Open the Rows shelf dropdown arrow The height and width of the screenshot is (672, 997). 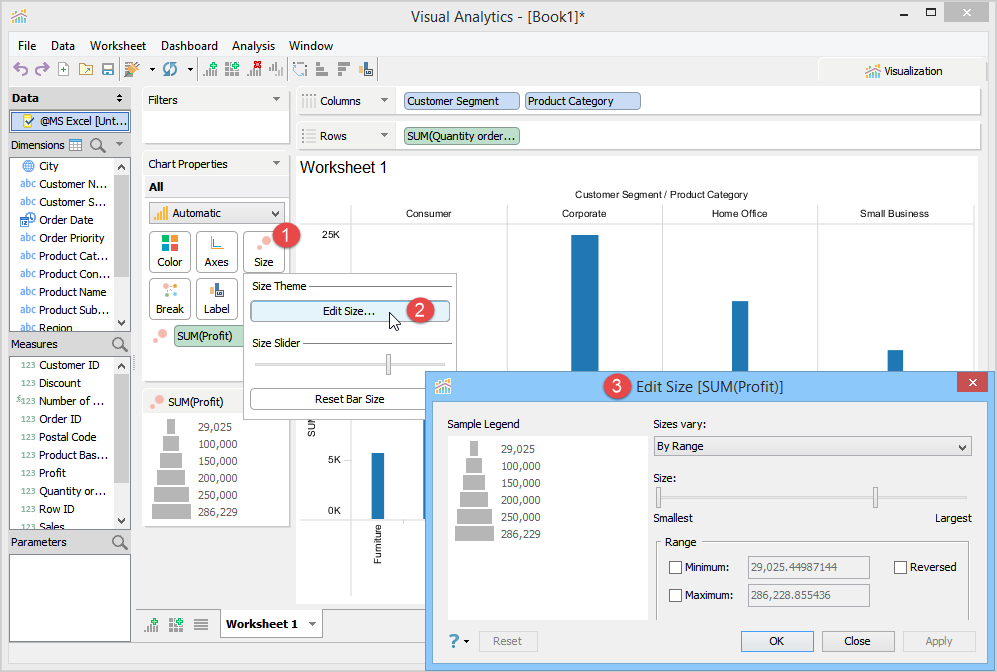point(384,135)
